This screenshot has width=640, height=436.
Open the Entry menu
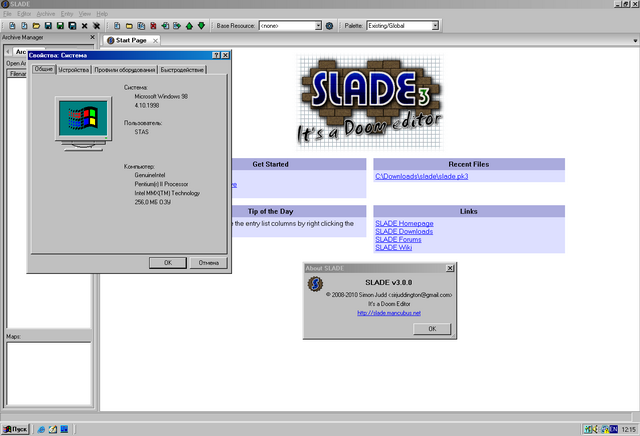[x=66, y=13]
